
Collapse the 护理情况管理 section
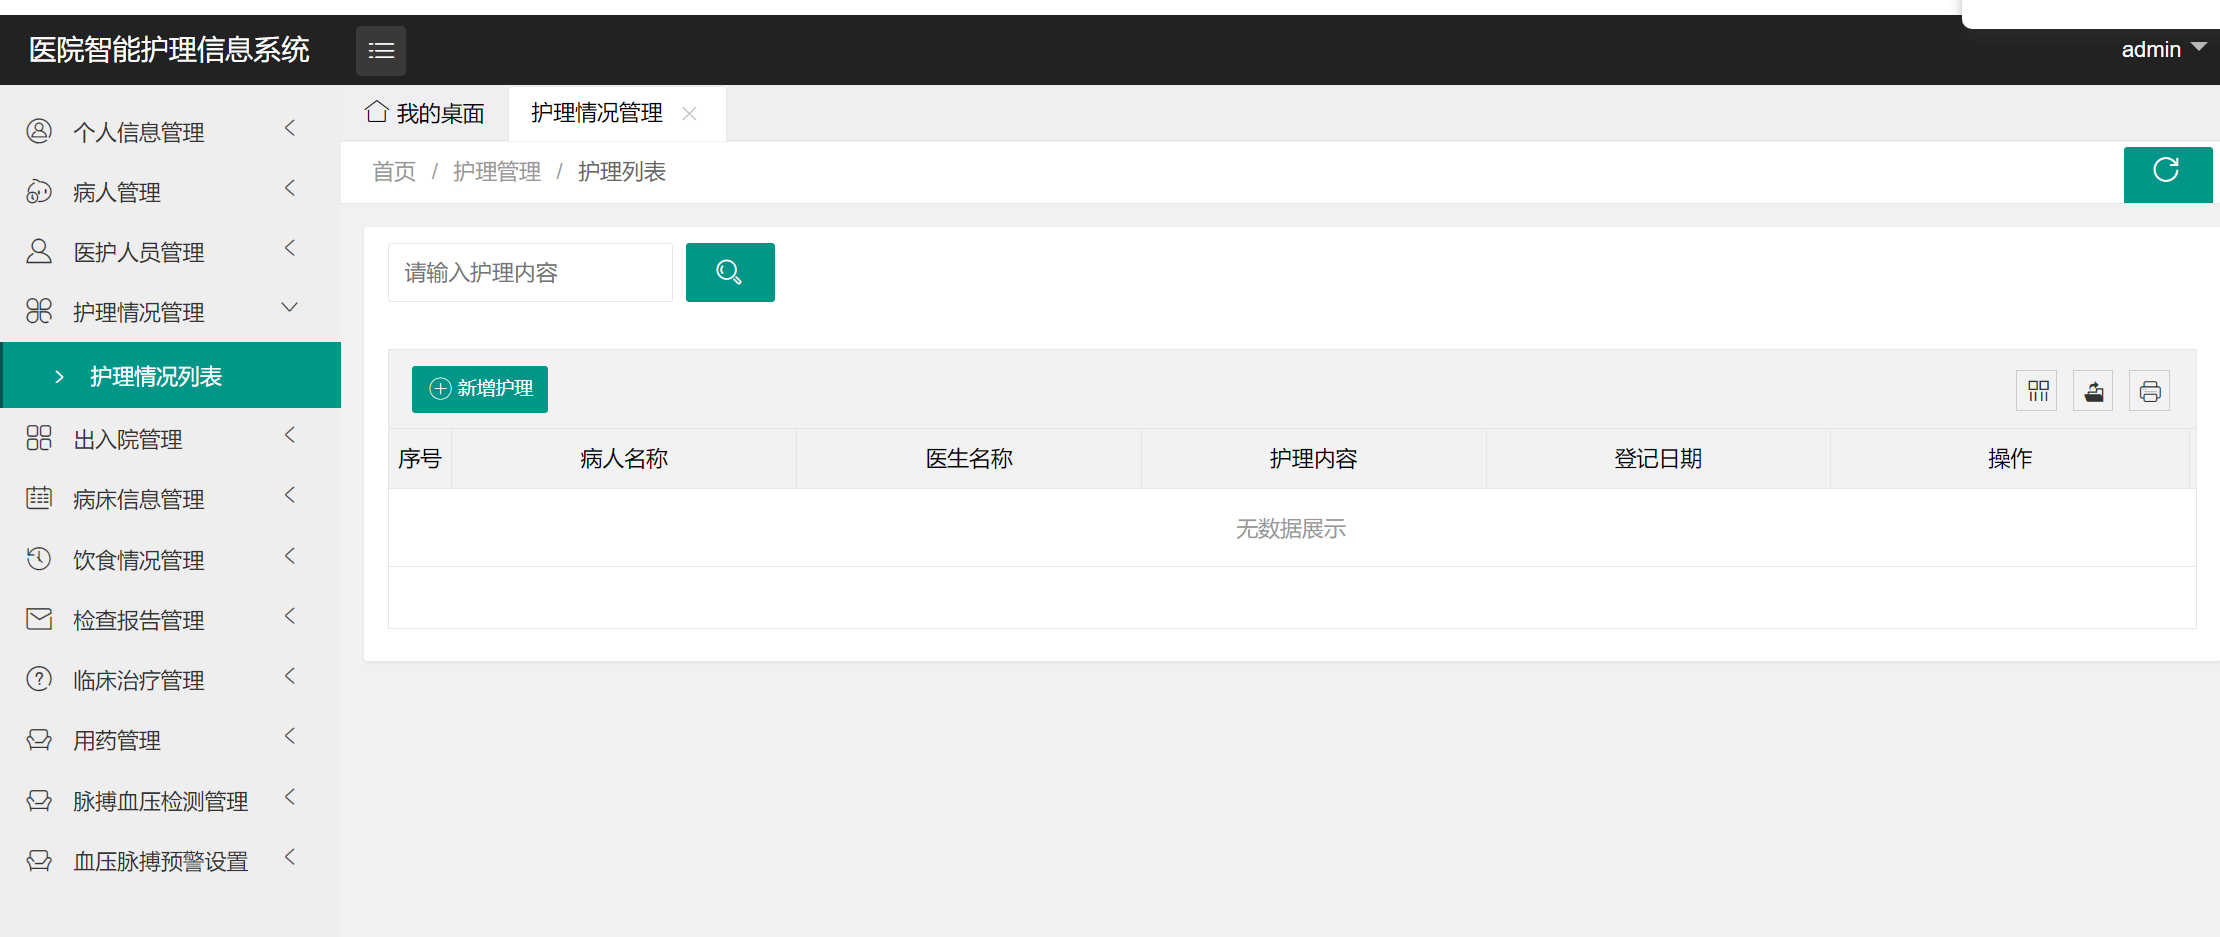coord(140,311)
